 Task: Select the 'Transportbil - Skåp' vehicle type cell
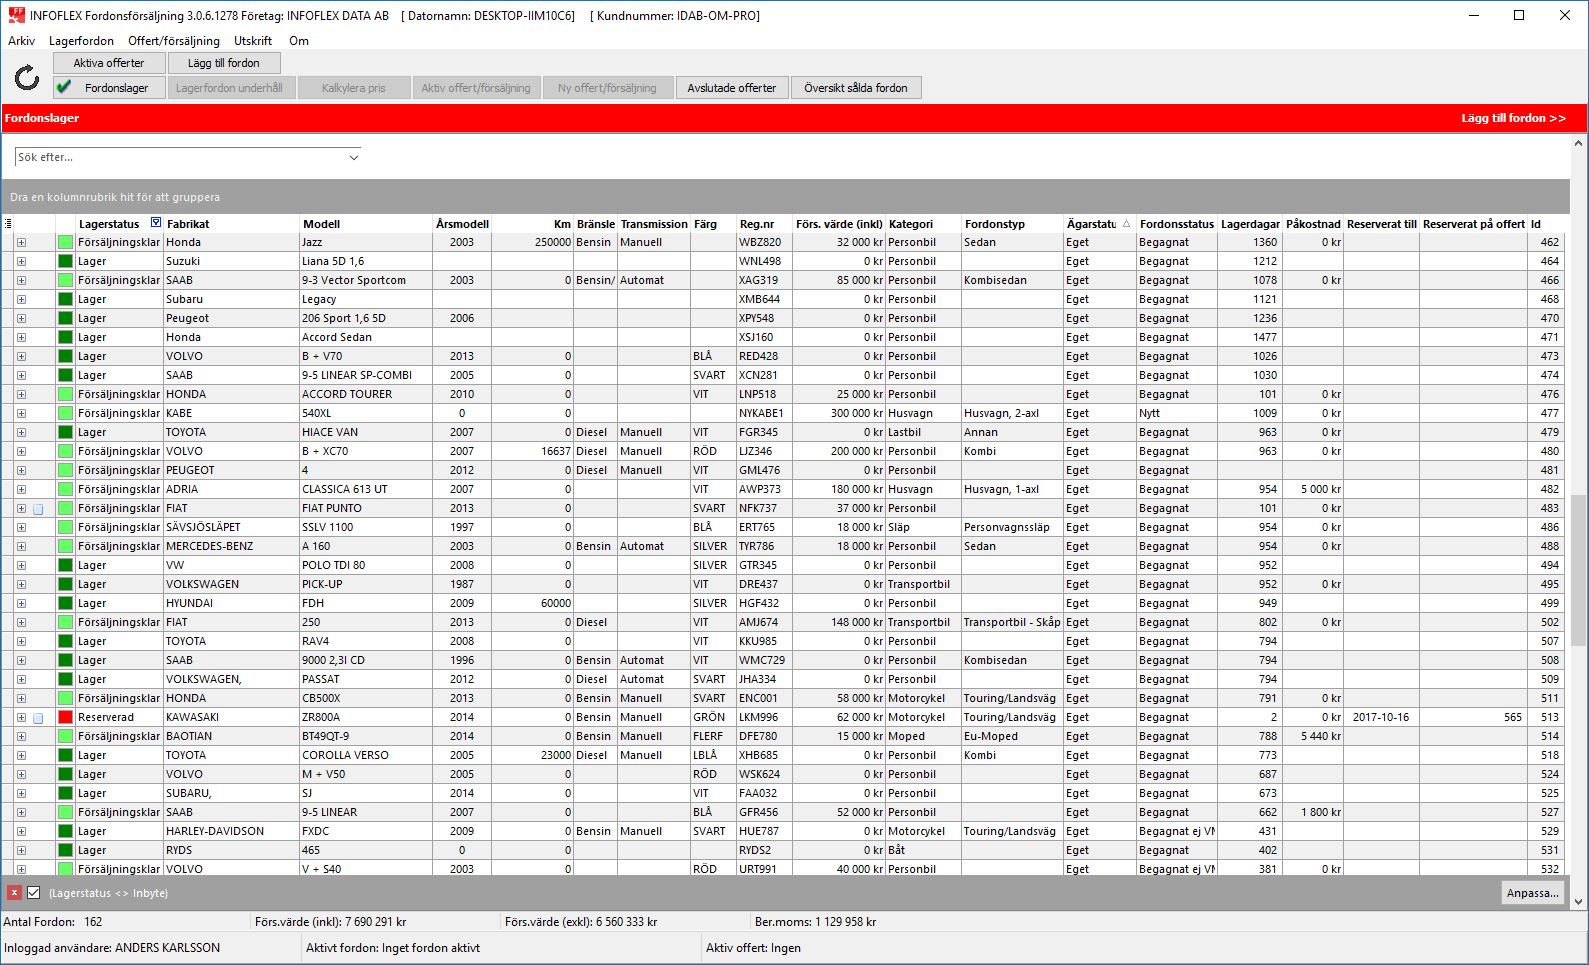1012,623
